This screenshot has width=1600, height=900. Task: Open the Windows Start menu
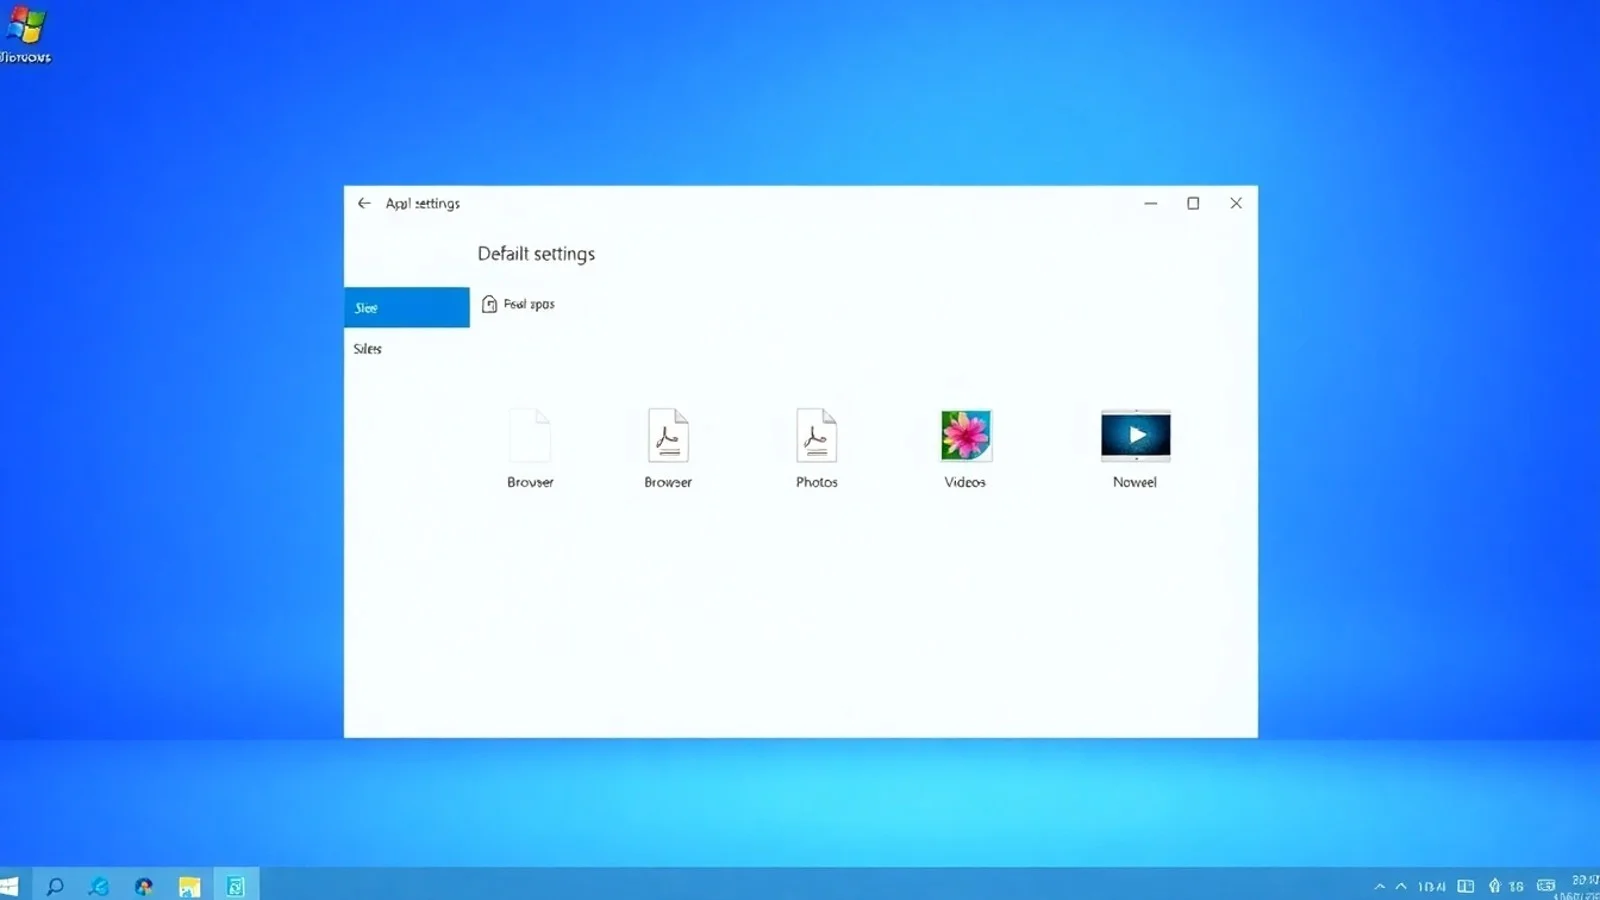tap(9, 886)
